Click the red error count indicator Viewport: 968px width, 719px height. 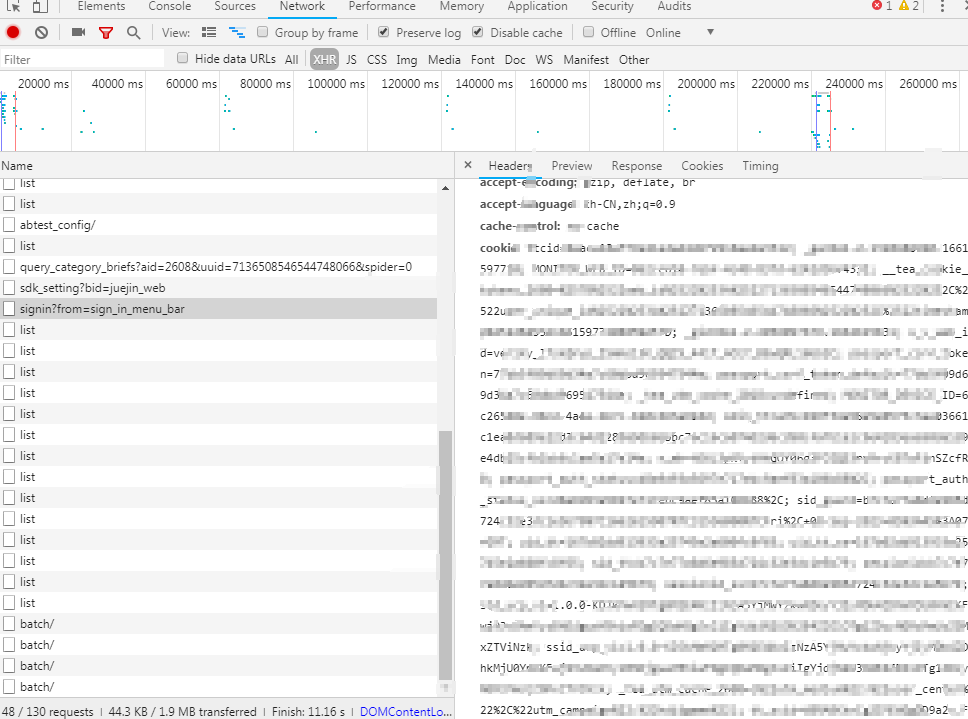(882, 6)
